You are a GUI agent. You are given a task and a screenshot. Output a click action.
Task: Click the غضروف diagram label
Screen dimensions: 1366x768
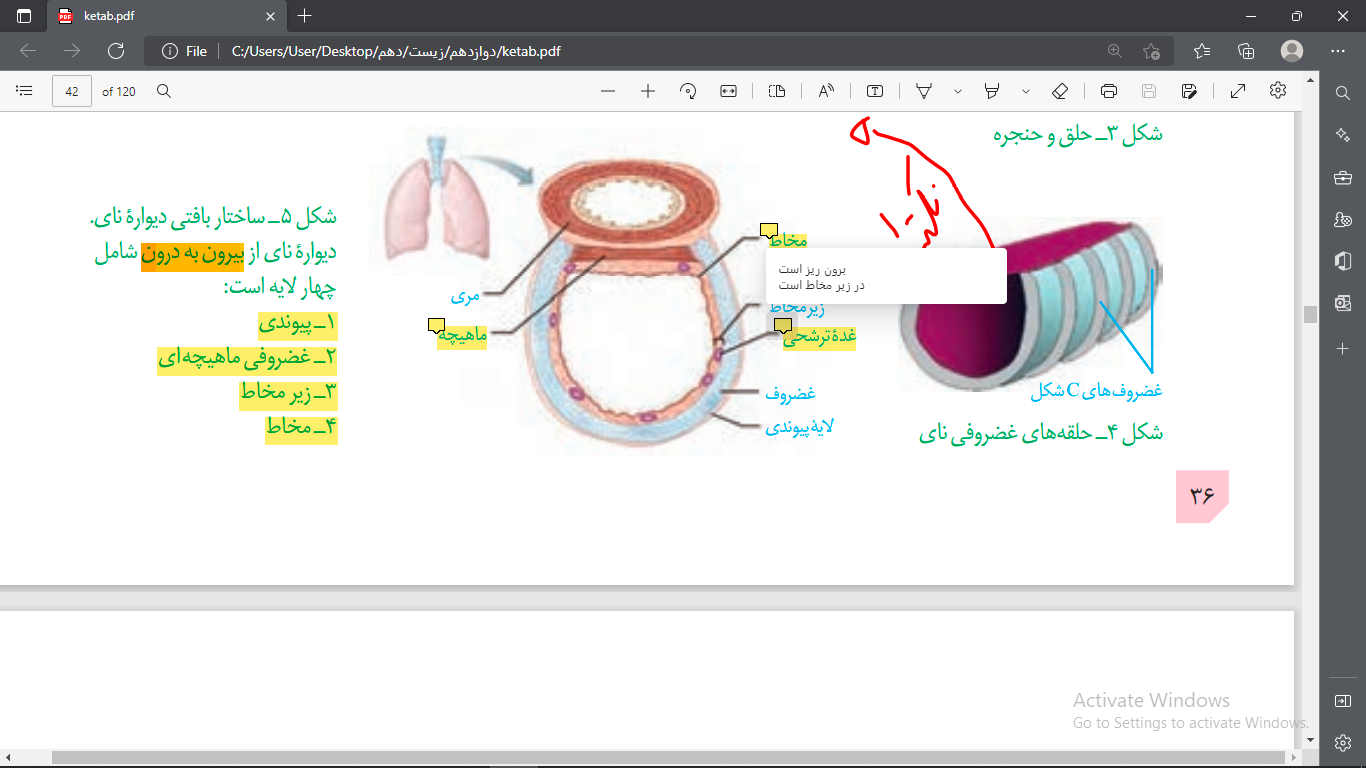(791, 394)
